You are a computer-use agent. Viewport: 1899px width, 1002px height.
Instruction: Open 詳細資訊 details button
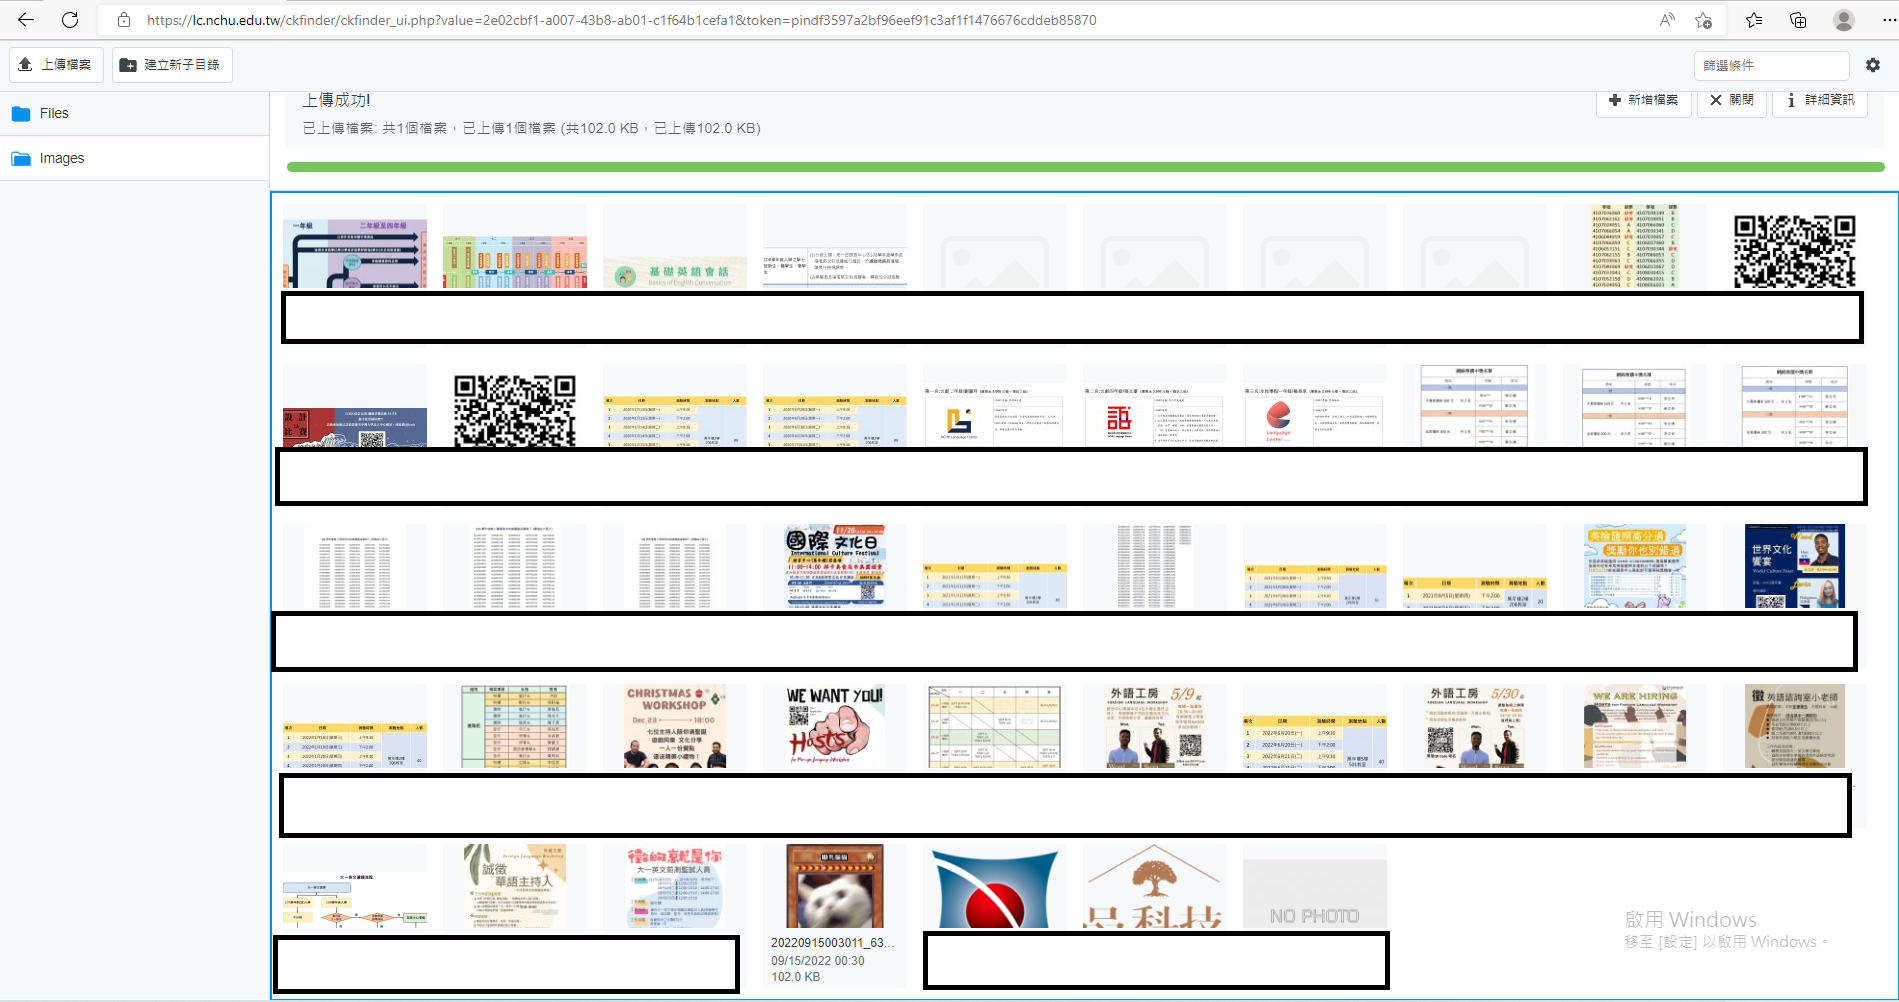click(1820, 100)
